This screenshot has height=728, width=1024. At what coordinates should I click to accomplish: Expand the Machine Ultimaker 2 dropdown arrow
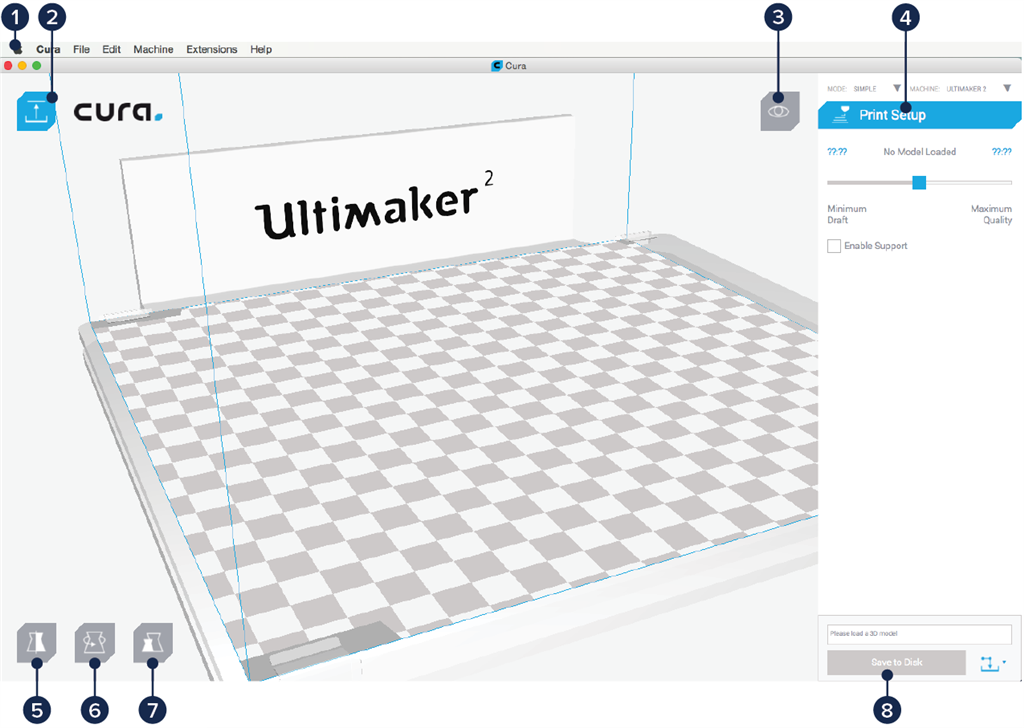tap(1007, 88)
